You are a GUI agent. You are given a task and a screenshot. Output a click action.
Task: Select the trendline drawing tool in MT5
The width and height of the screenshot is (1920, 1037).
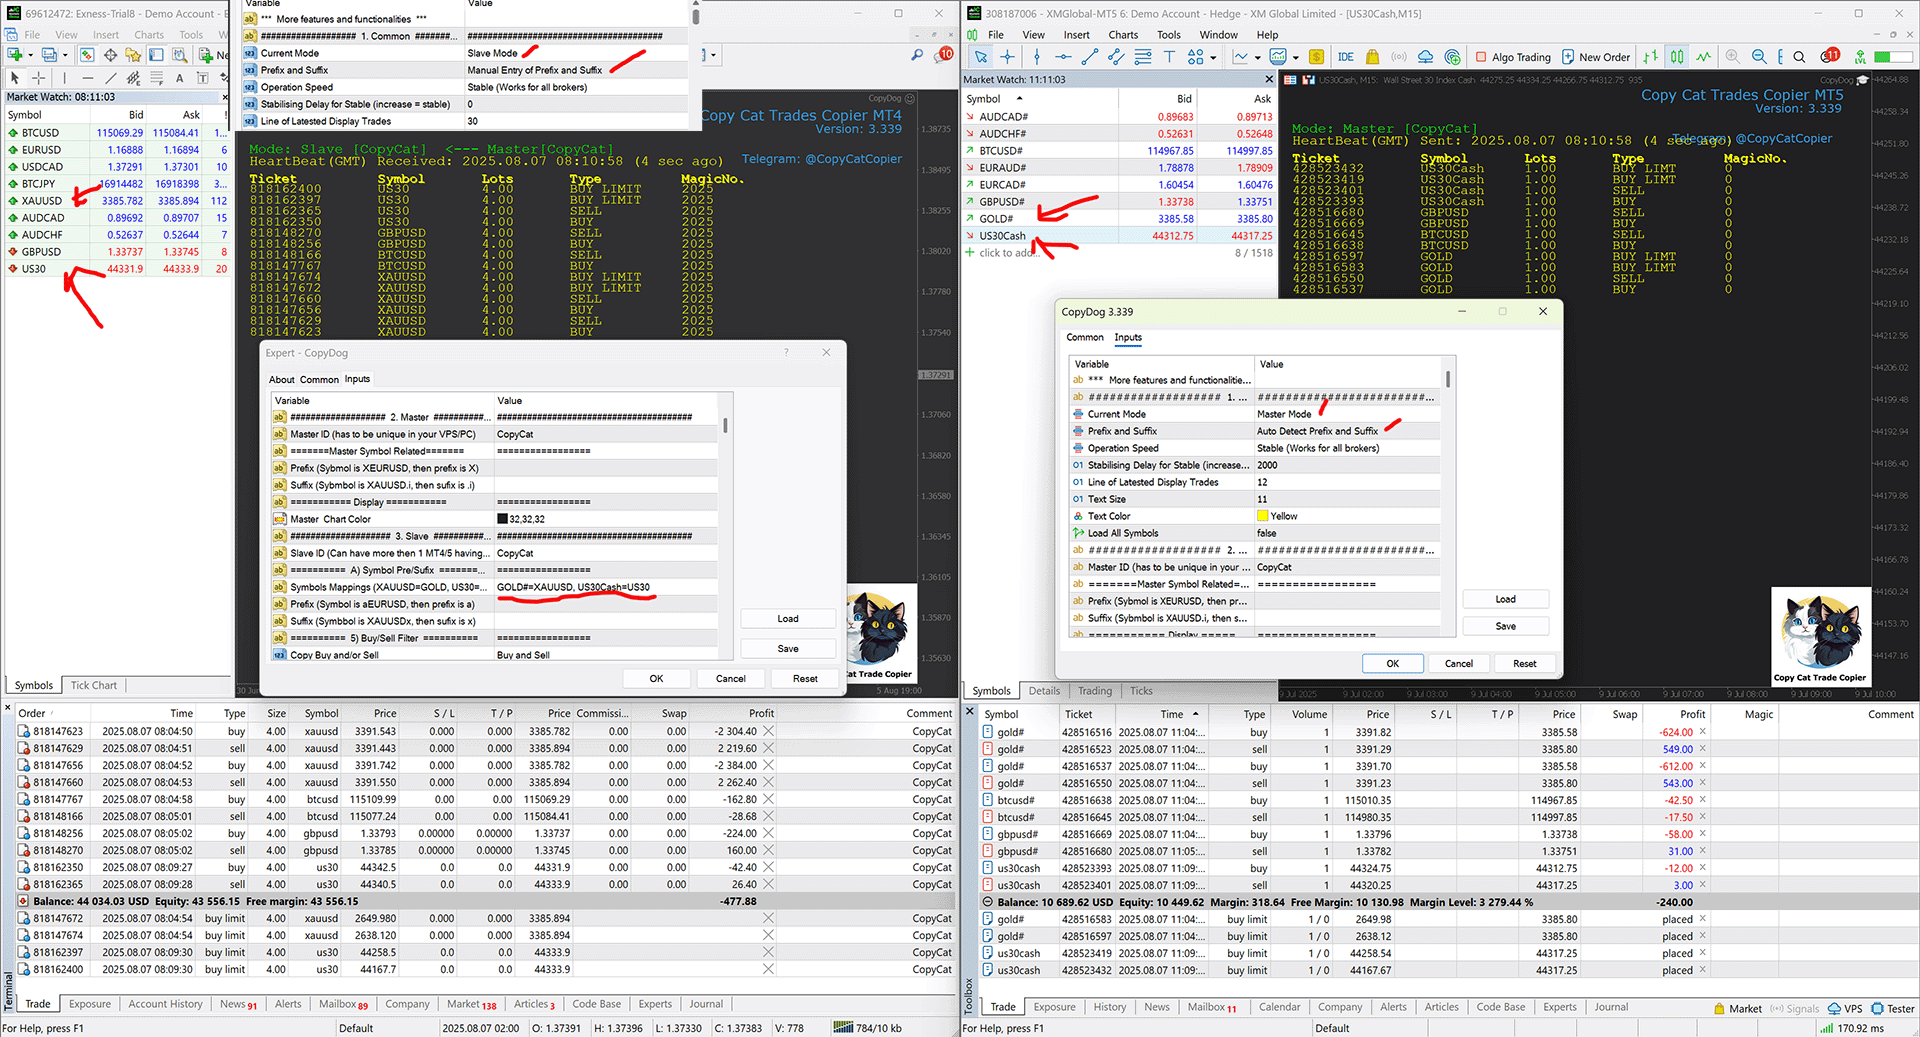point(1090,57)
